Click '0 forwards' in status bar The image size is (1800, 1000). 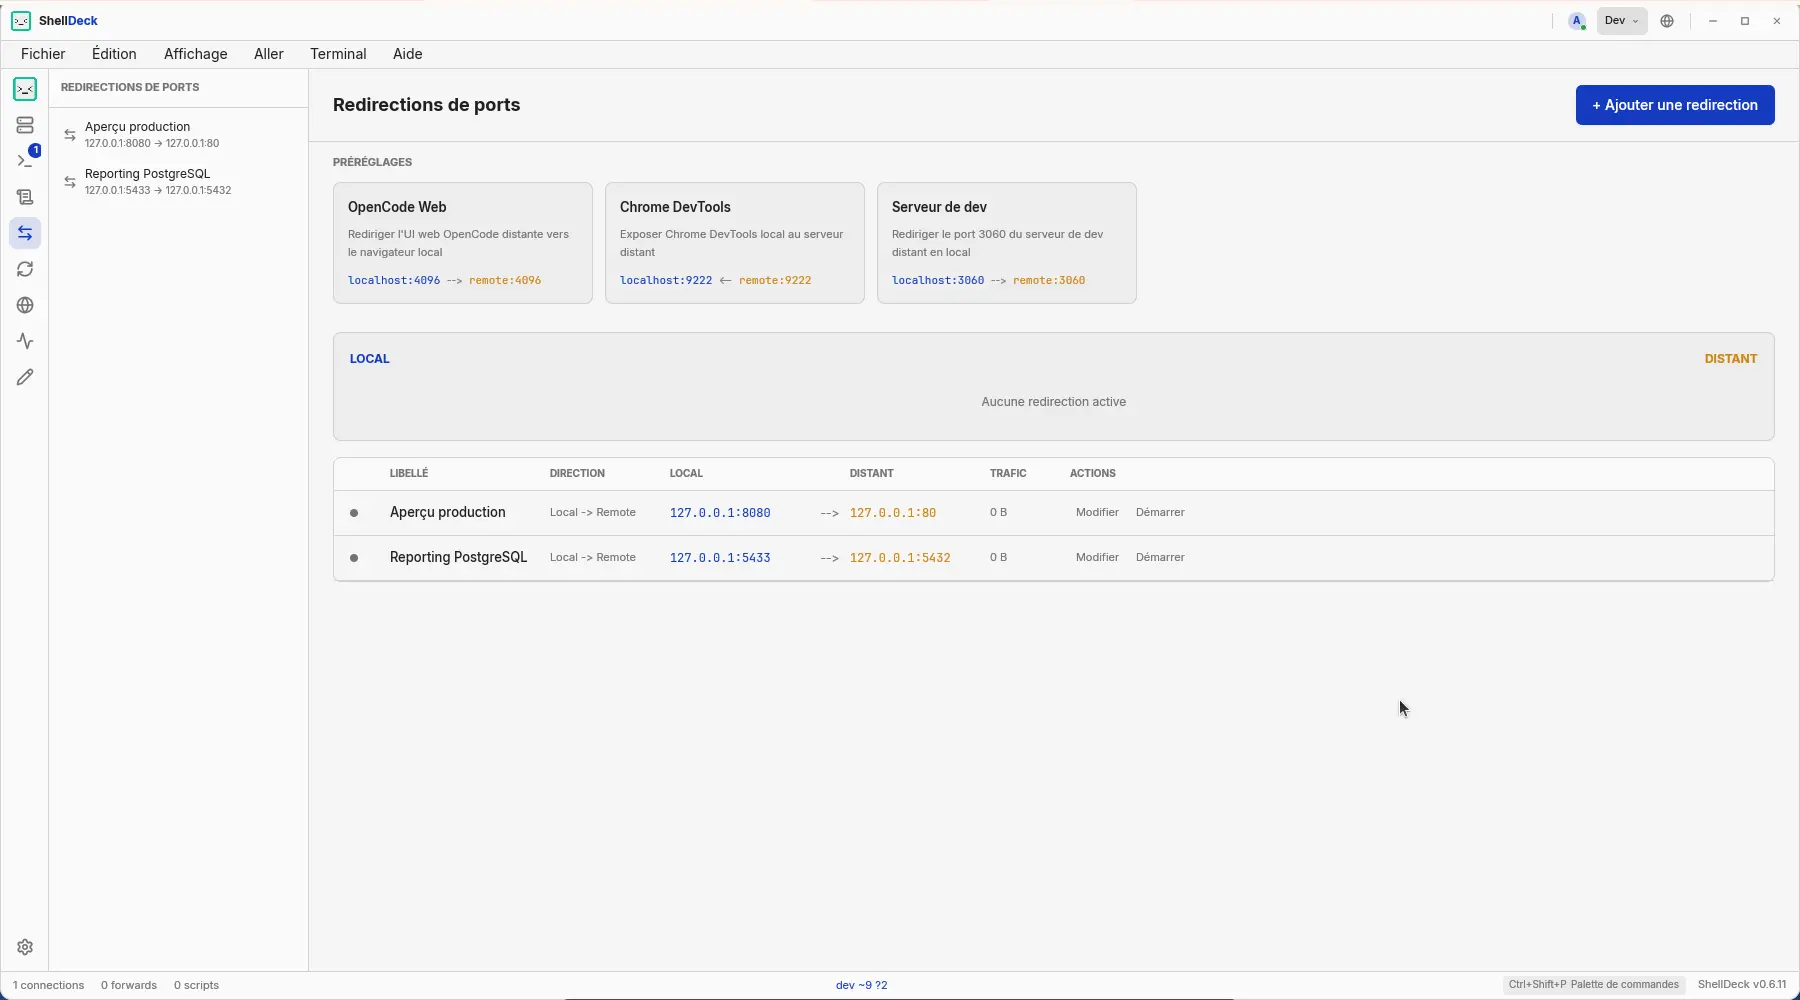click(x=129, y=985)
